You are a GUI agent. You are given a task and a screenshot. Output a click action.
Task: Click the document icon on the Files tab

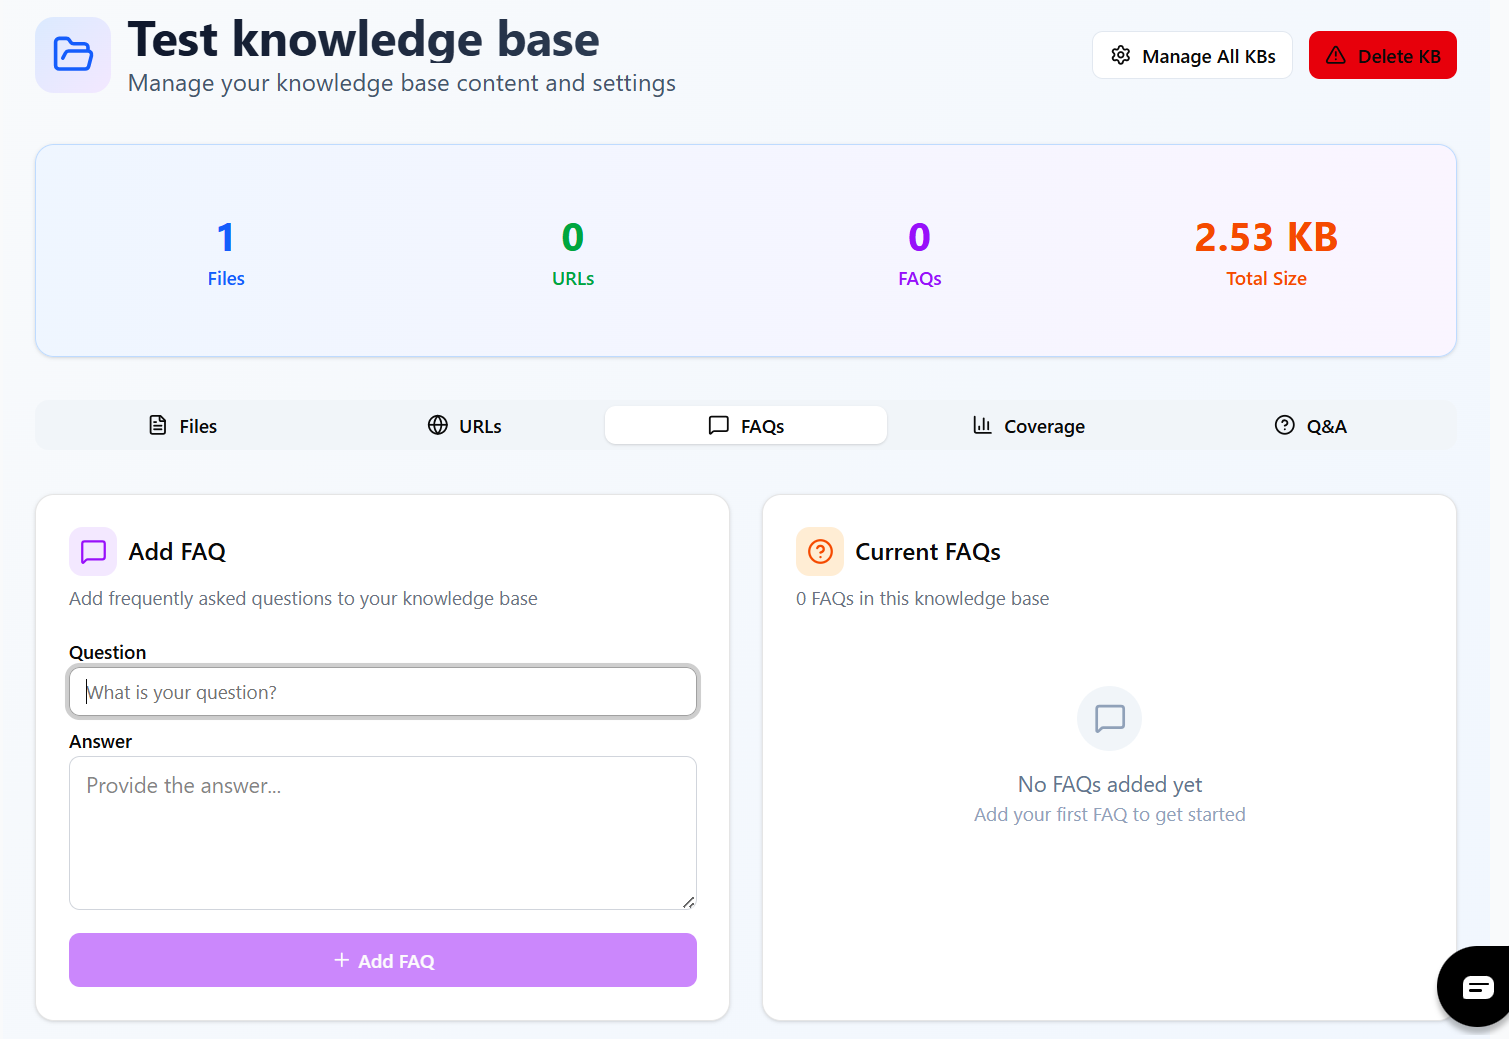pos(157,425)
